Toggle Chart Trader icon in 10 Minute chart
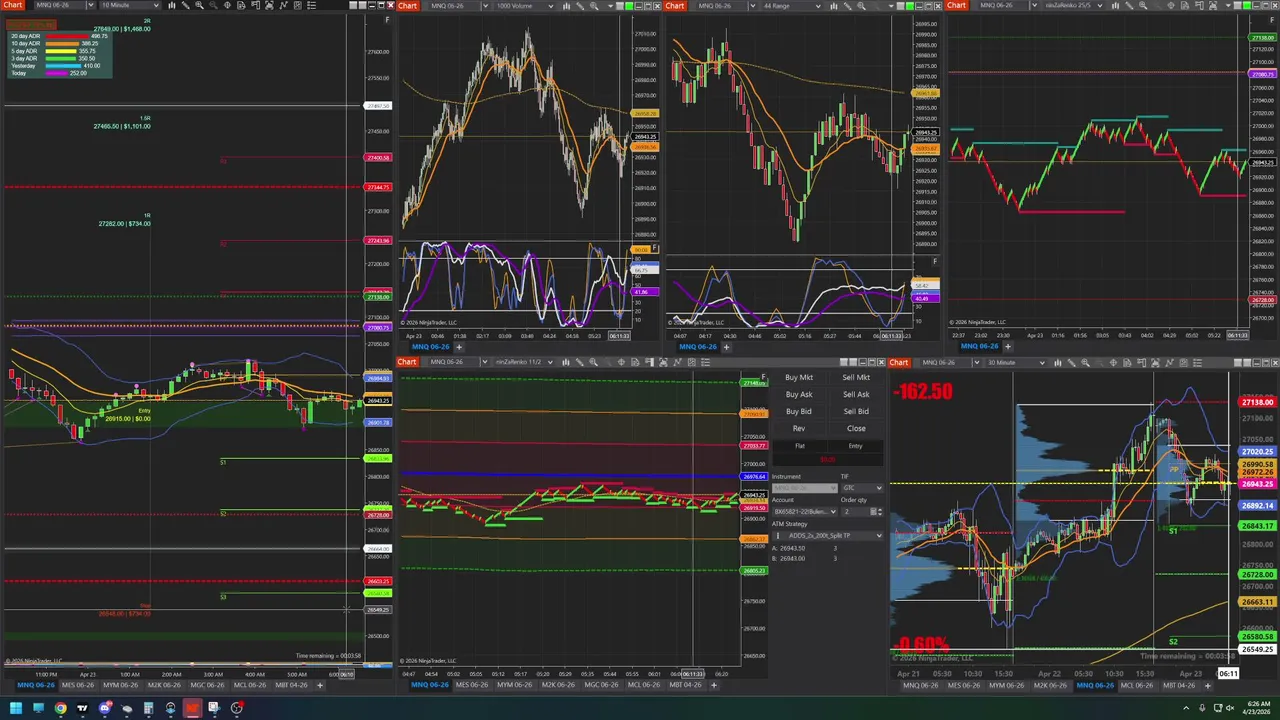Screen dimensions: 1280x720 256,6
